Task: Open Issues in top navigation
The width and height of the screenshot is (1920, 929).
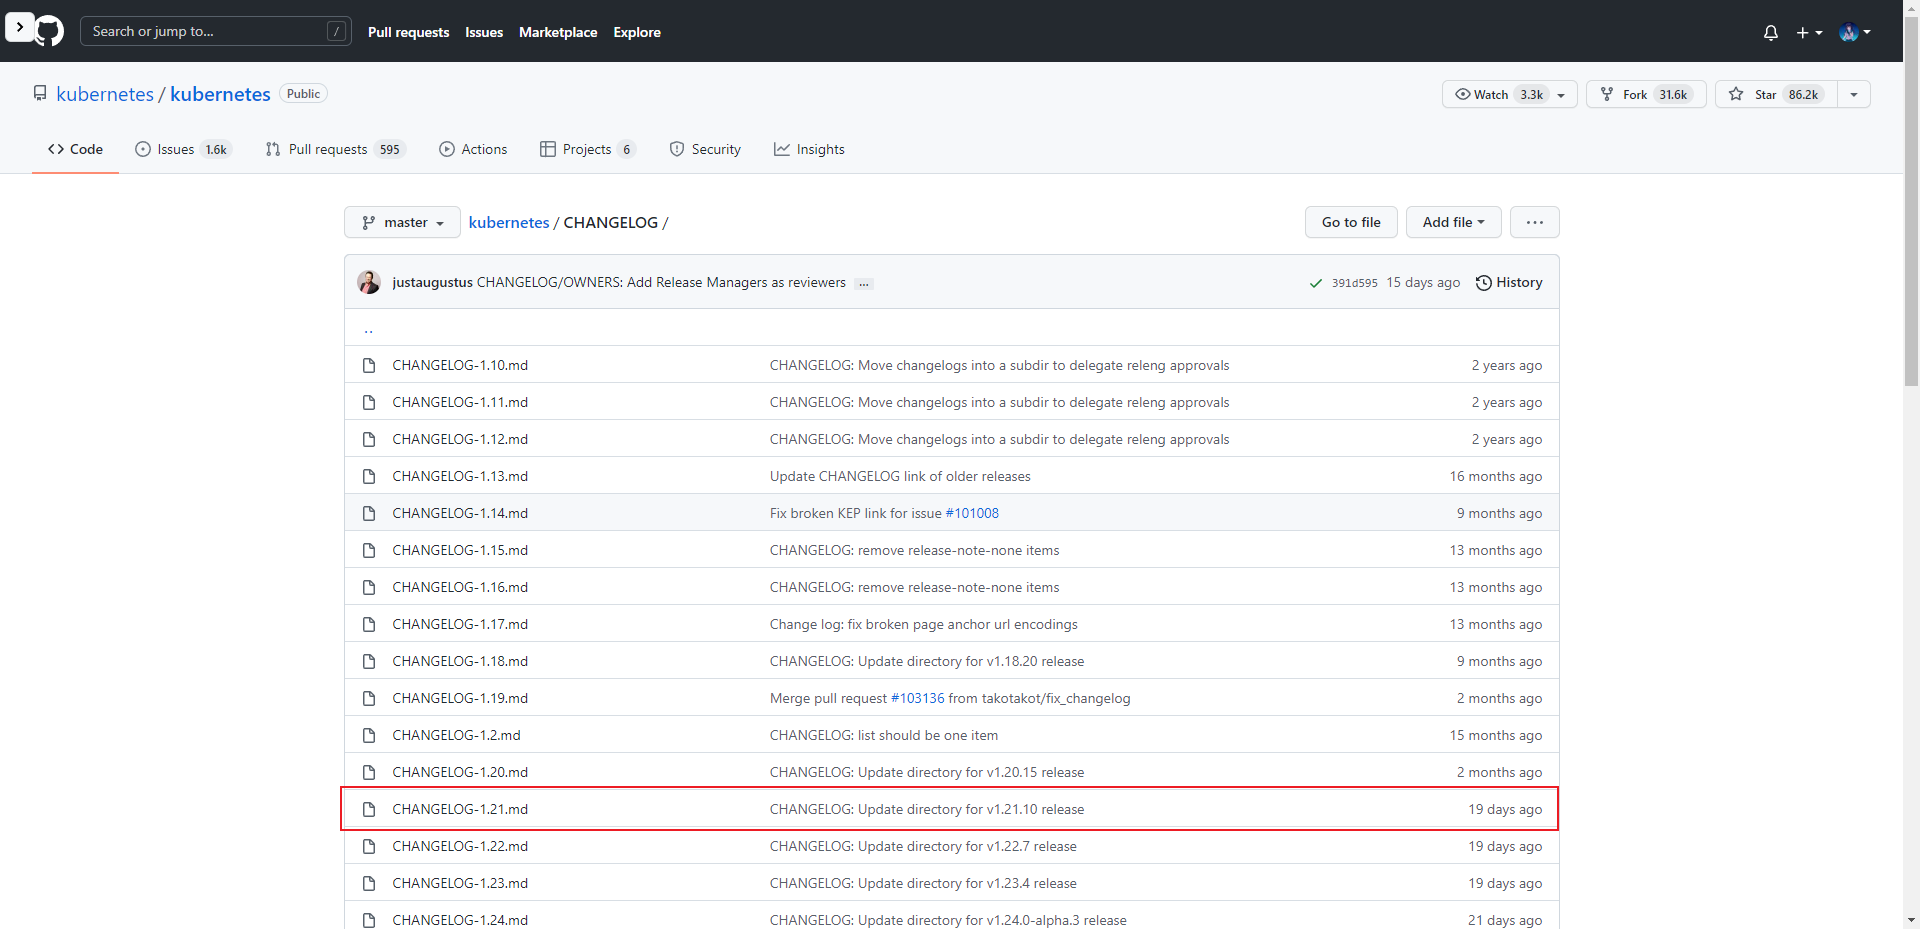Action: 484,32
